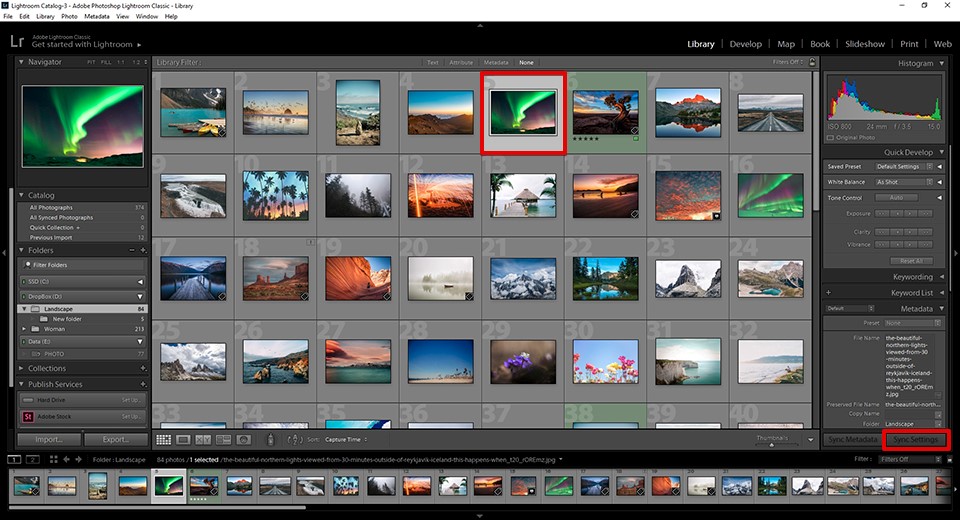Click the toolbar content dropdown triangle at toolbar end
Viewport: 960px width, 520px height.
click(811, 440)
